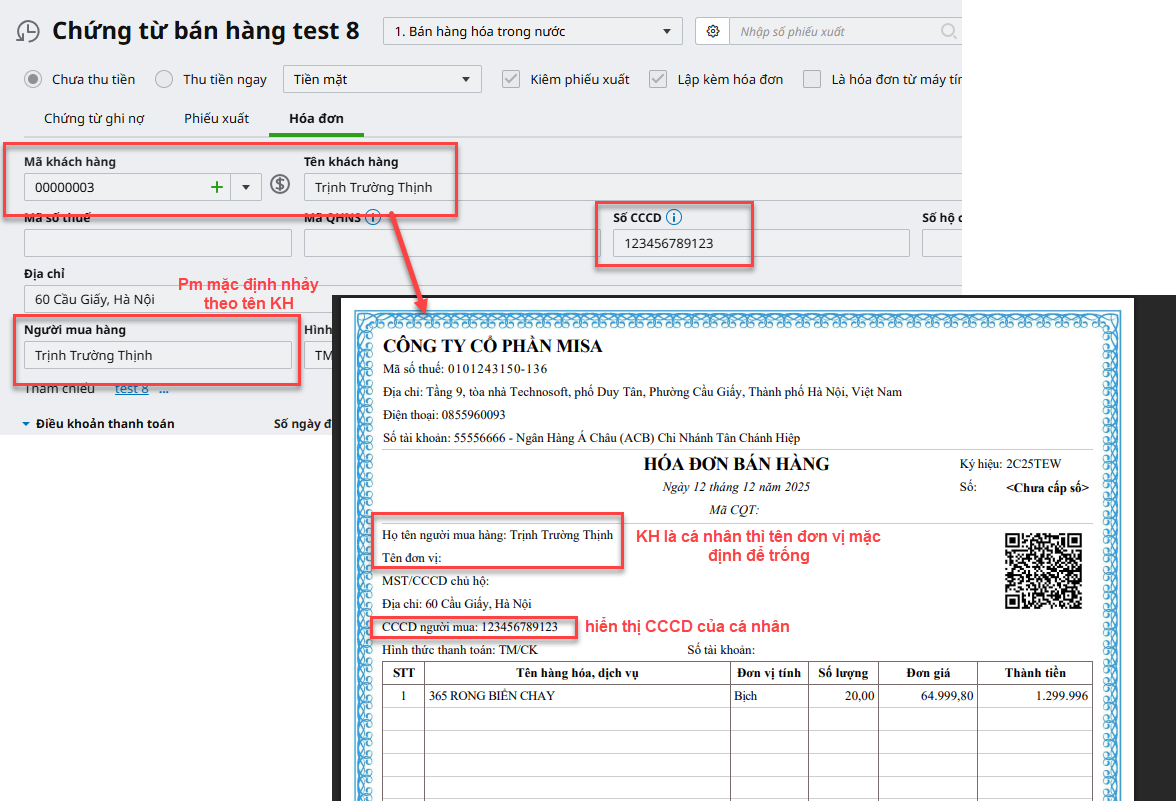Click the QR code on the invoice preview
1176x801 pixels.
point(1043,570)
